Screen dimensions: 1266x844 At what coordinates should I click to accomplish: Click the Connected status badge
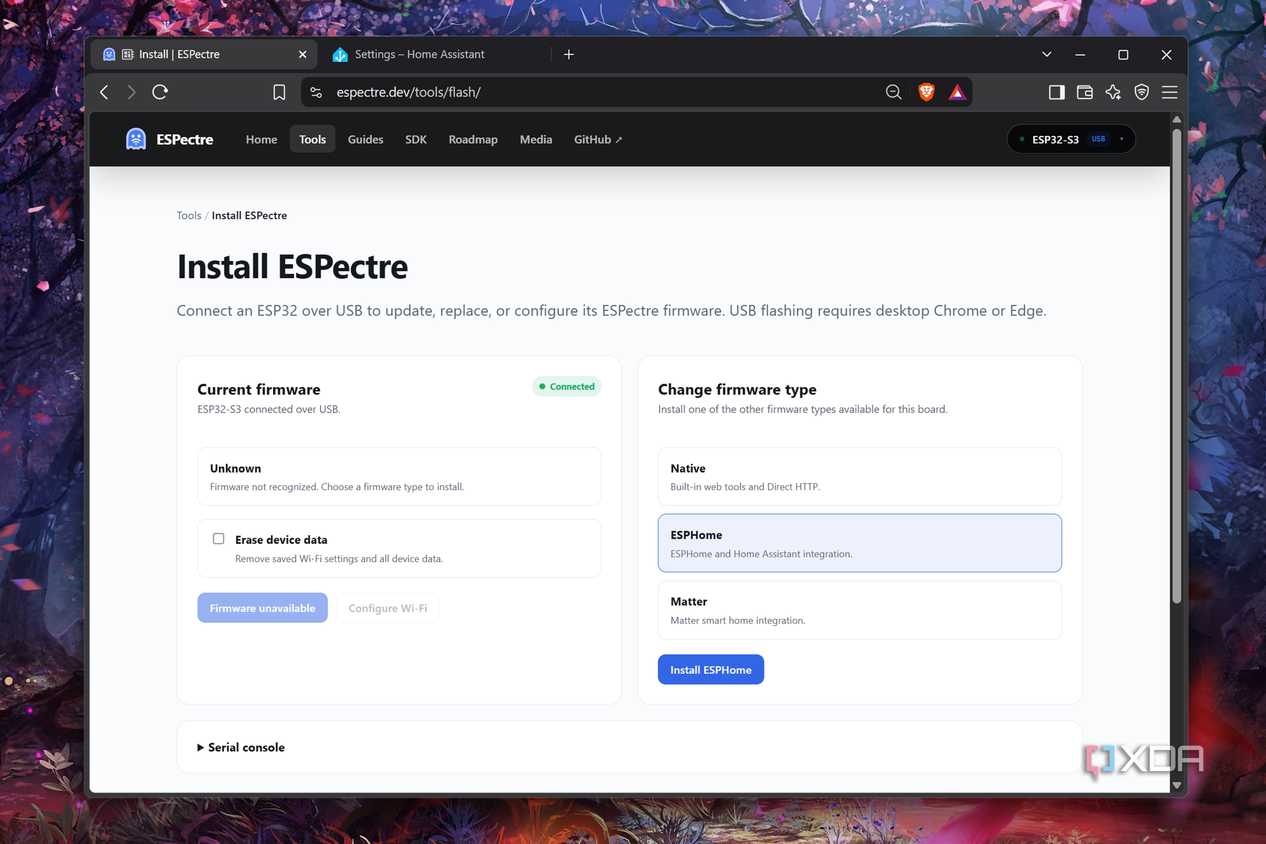567,386
